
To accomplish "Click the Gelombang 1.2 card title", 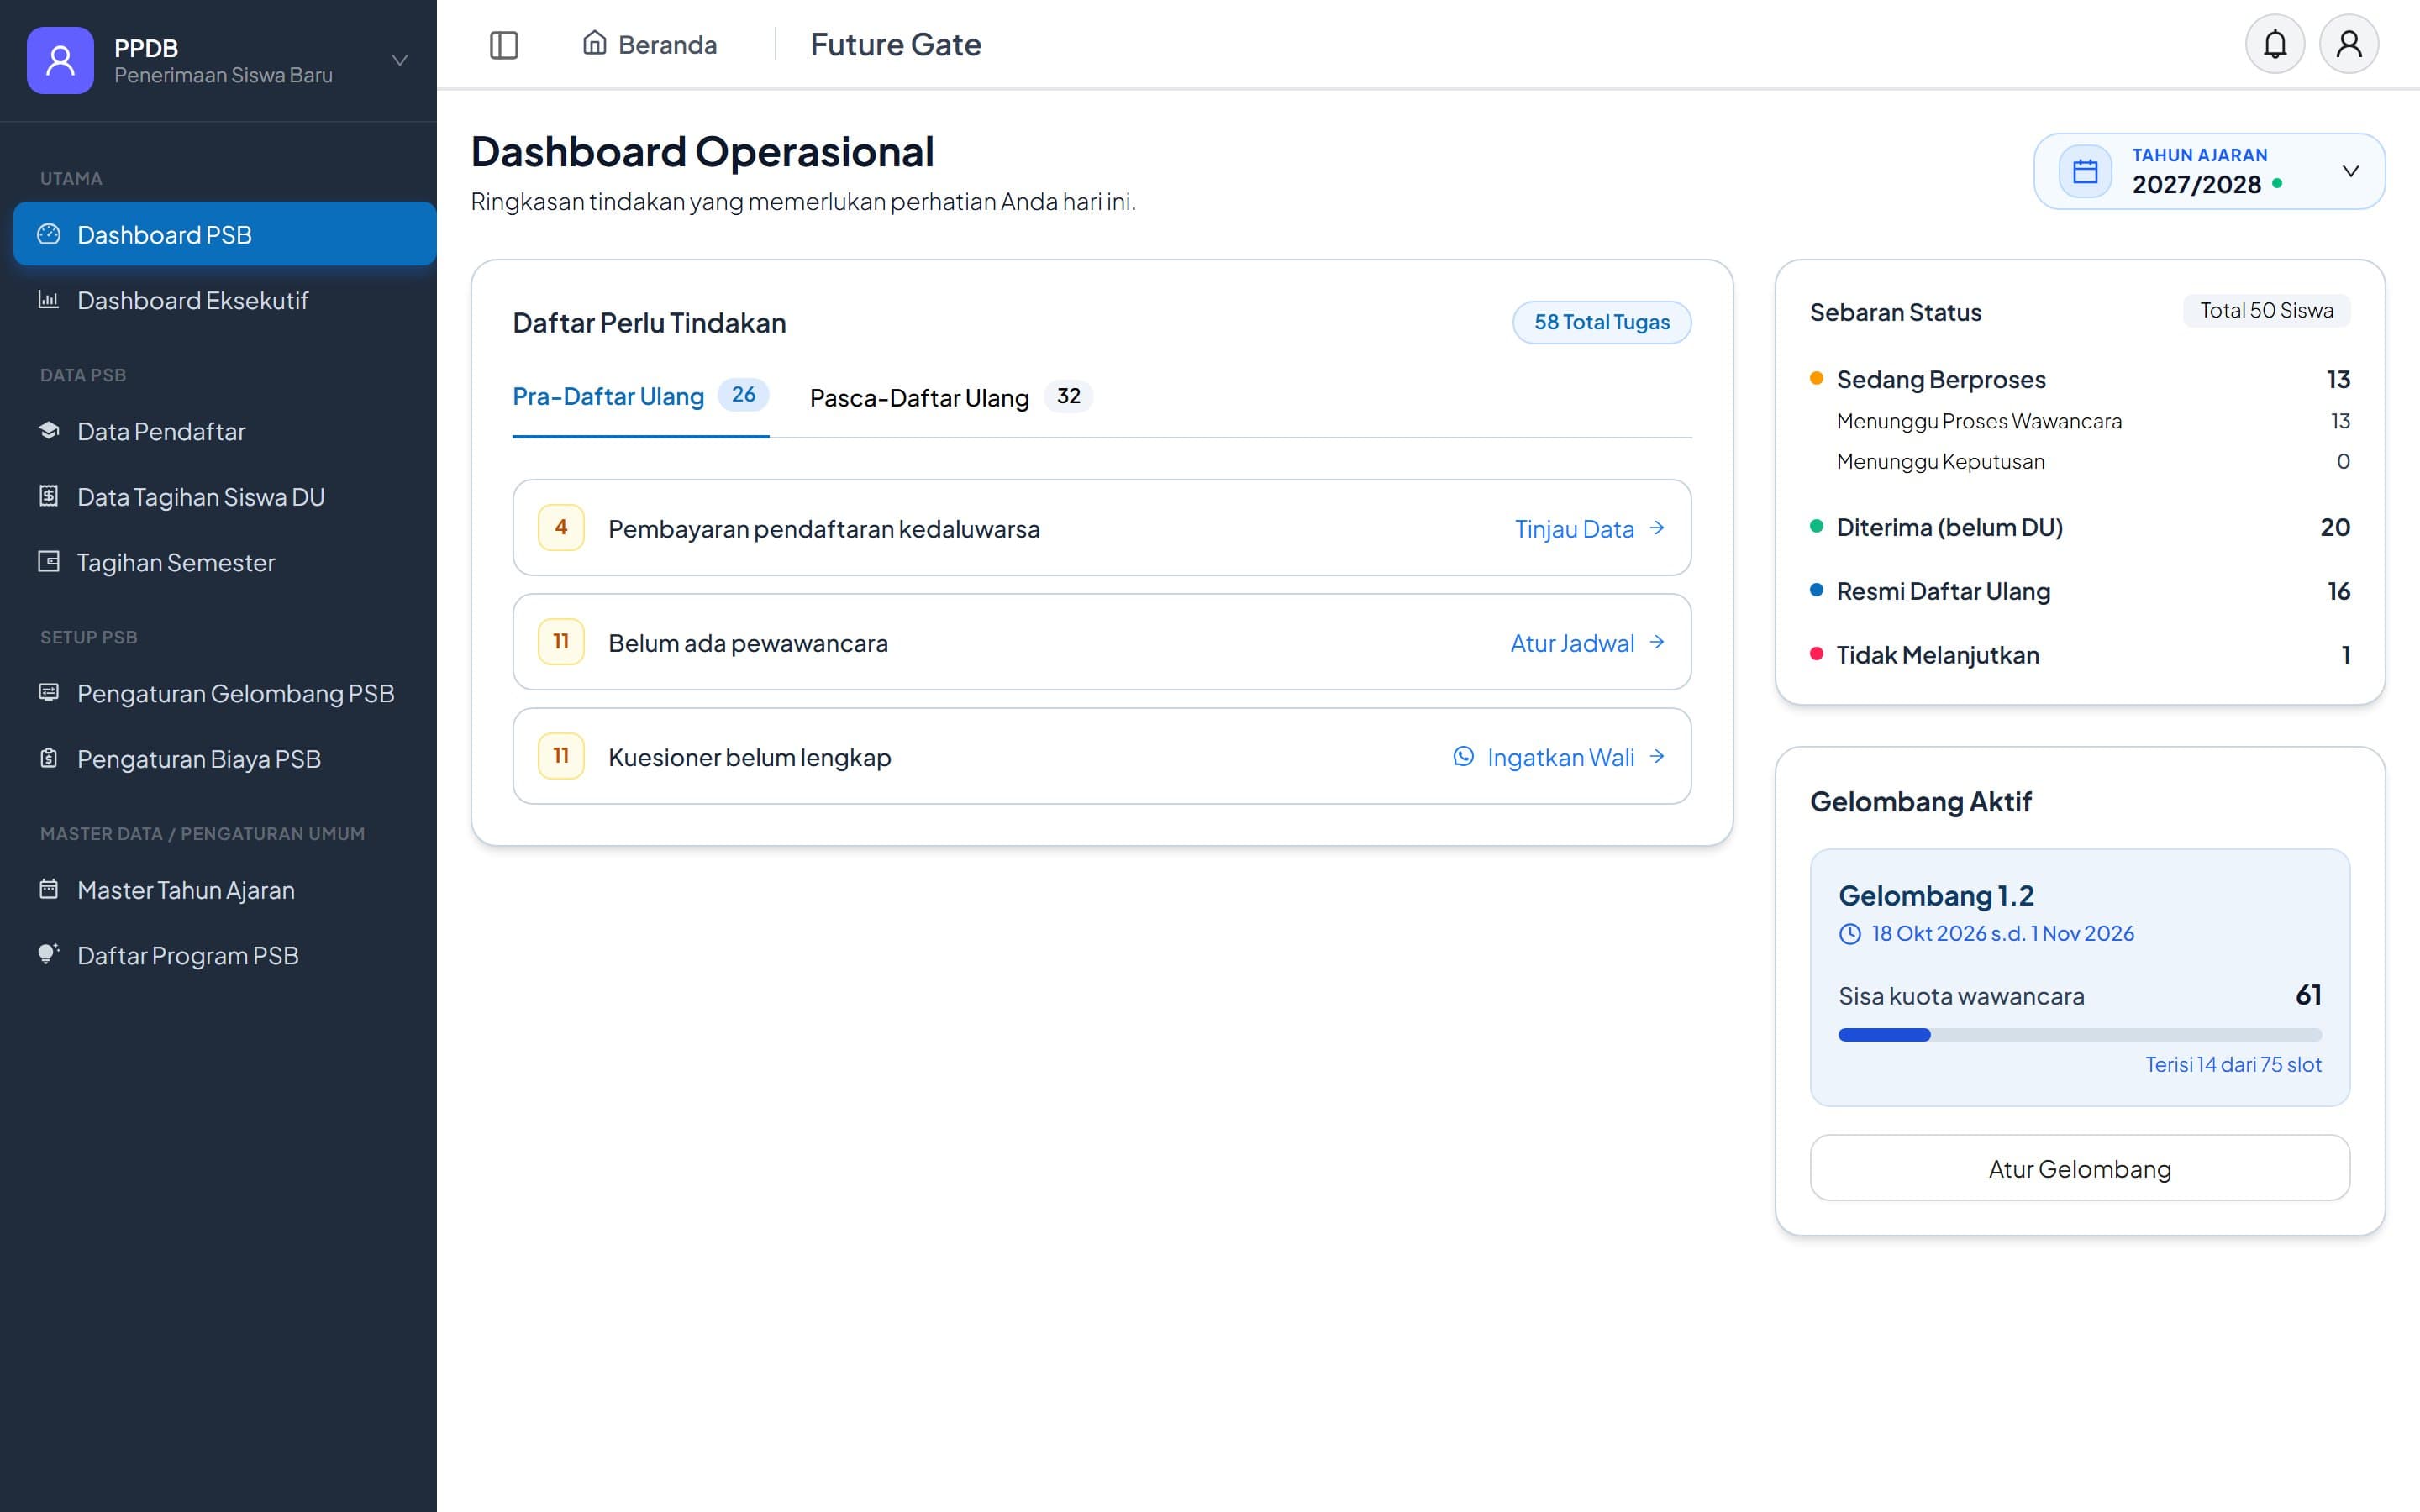I will pos(1936,895).
